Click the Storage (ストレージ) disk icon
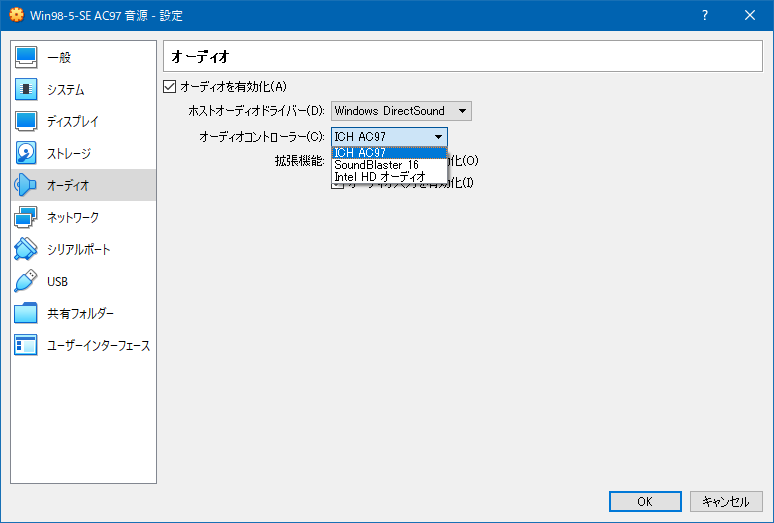This screenshot has height=523, width=774. (x=26, y=153)
